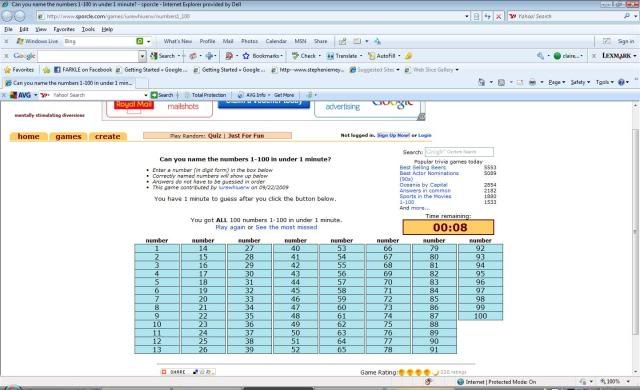This screenshot has height=390, width=640.
Task: Expand the AVG Yahoo Search box dropdown
Action: coord(146,95)
